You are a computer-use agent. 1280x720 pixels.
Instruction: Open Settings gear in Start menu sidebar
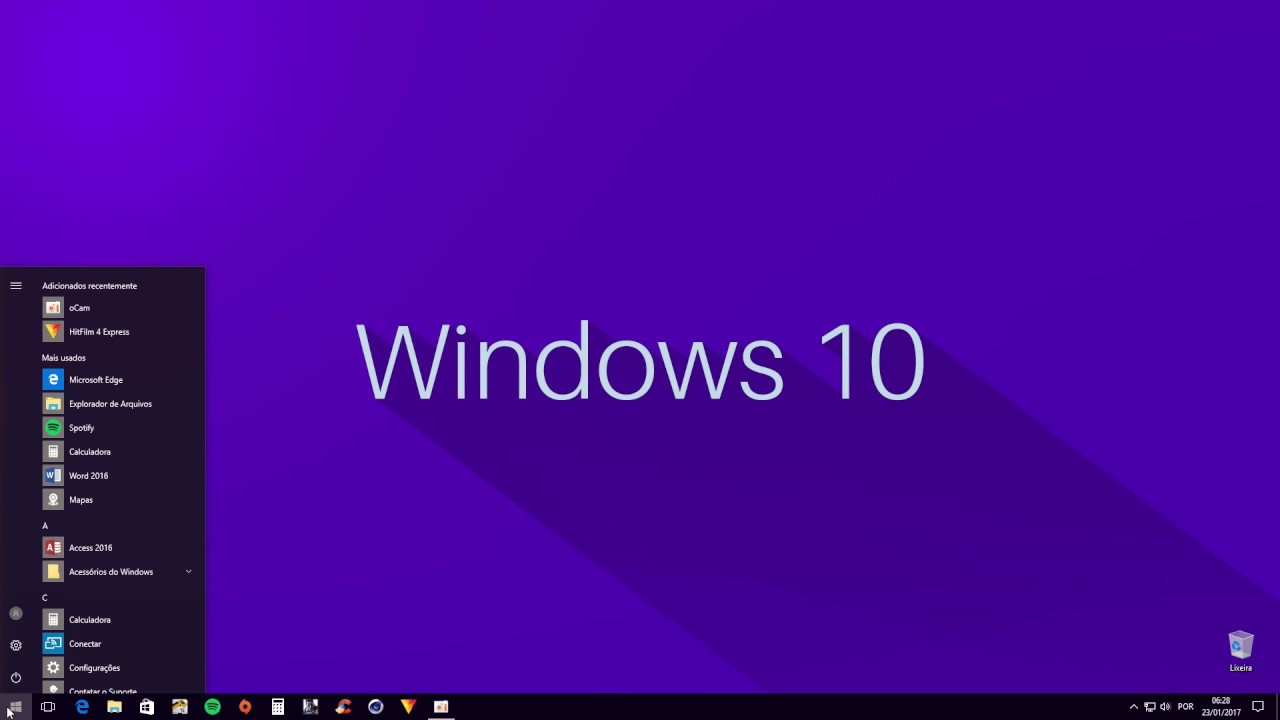coord(16,646)
